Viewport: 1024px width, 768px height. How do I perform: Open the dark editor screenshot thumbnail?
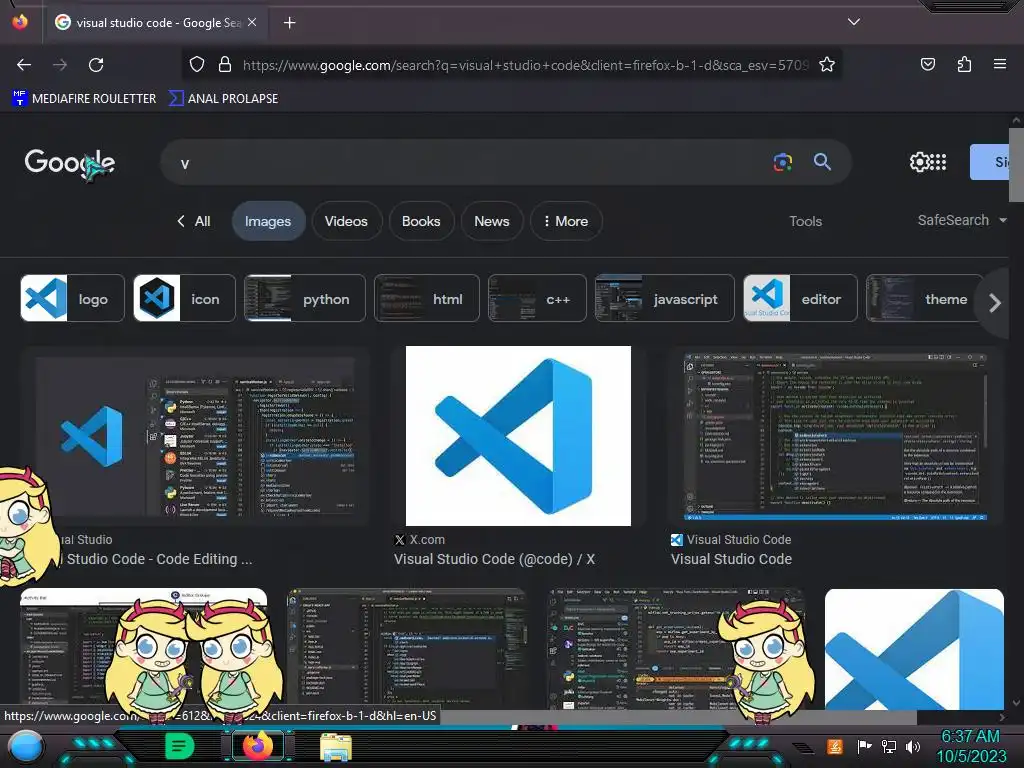tap(835, 436)
